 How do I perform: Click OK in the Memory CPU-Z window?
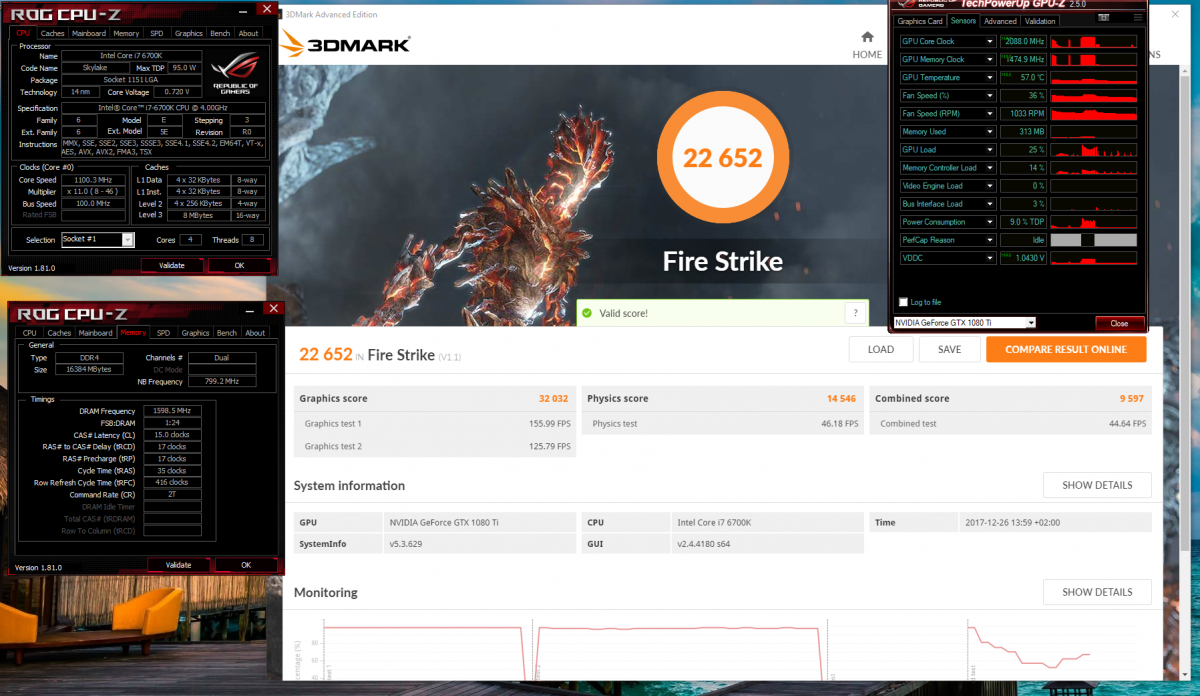click(246, 565)
